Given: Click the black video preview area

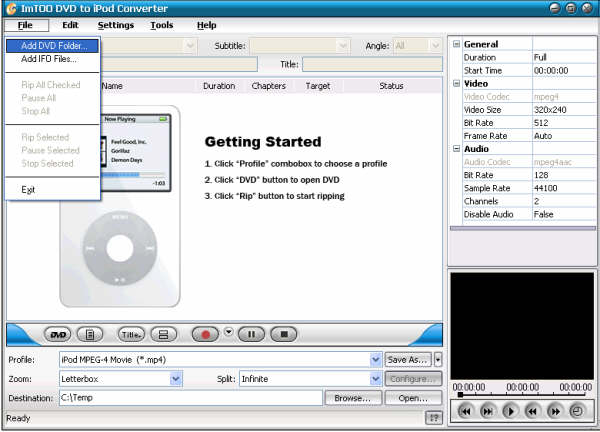Looking at the screenshot, I should (522, 326).
